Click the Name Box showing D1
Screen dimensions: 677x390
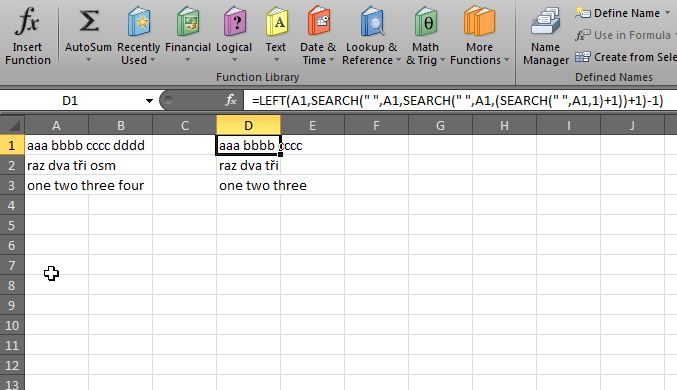[x=71, y=101]
